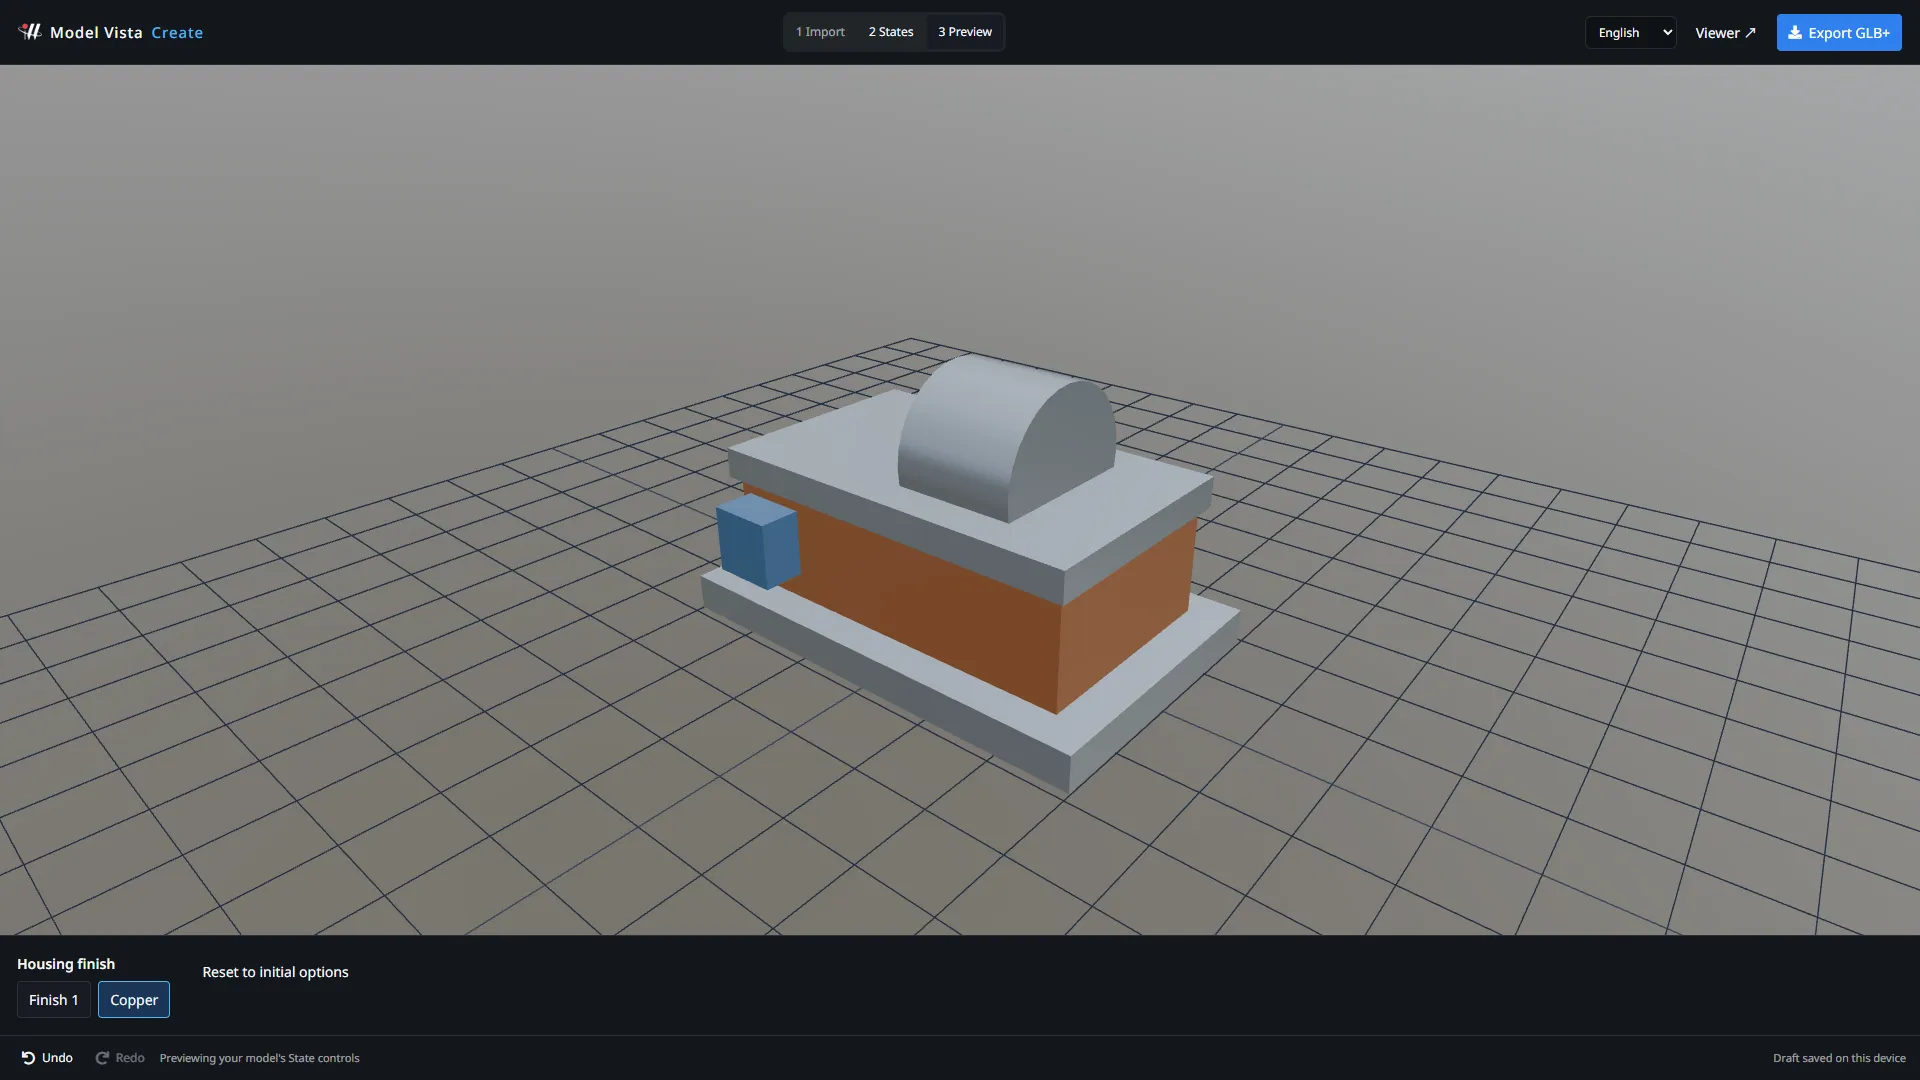Click the grey half-cylinder on top of the model
1920x1080 pixels.
click(x=1005, y=438)
